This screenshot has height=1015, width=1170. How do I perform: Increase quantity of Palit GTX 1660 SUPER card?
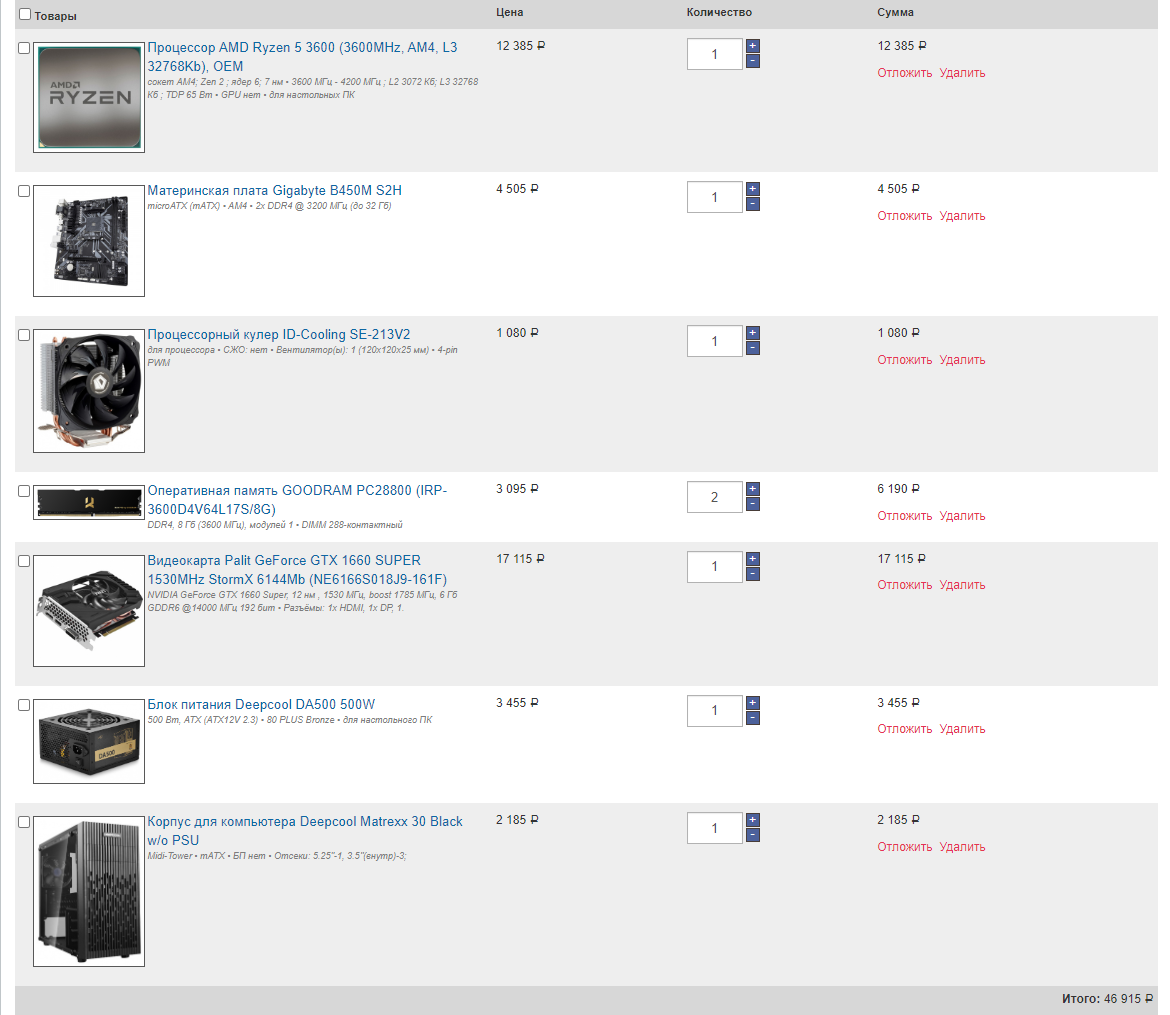coord(753,559)
